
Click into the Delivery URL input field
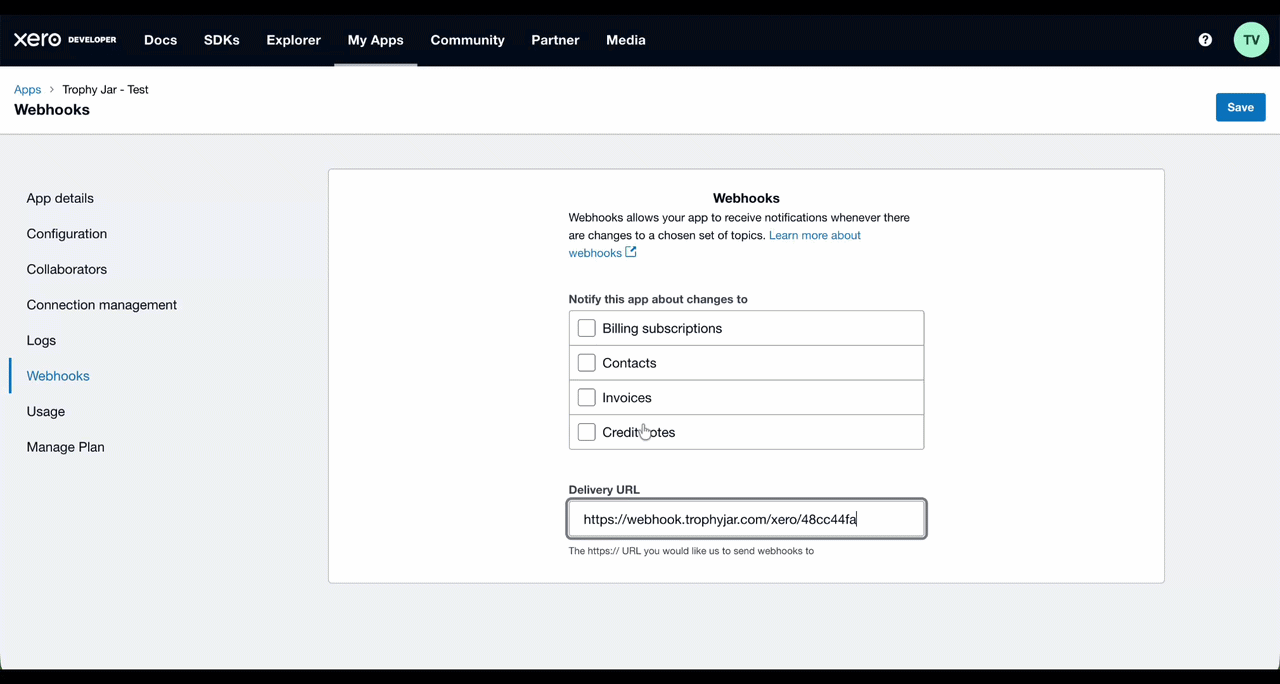point(747,519)
